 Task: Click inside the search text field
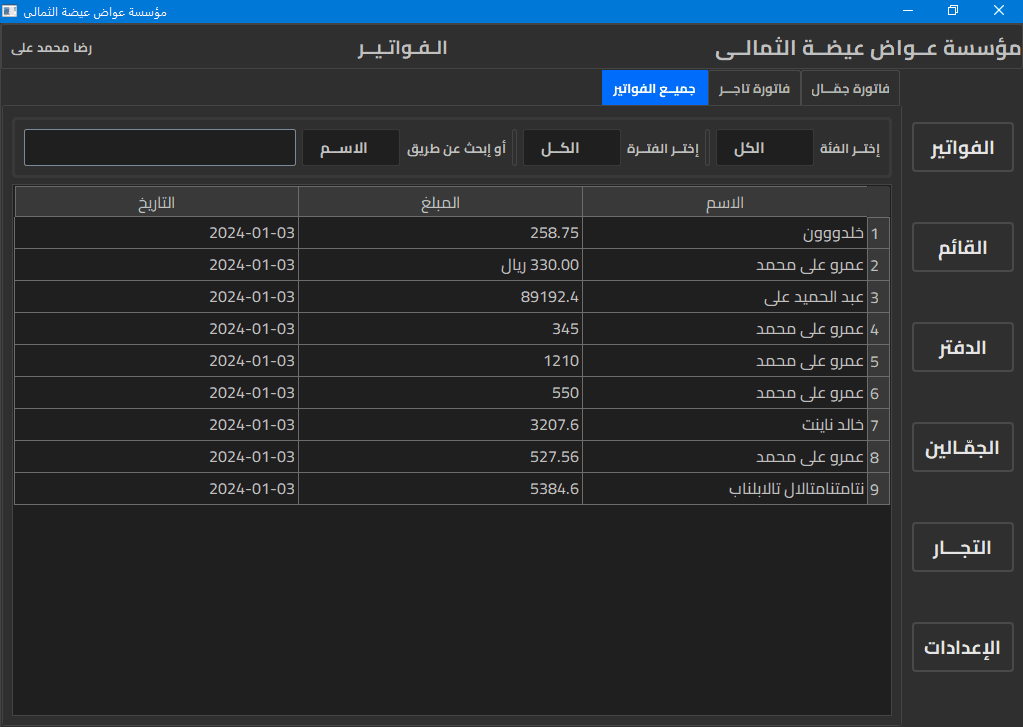159,146
